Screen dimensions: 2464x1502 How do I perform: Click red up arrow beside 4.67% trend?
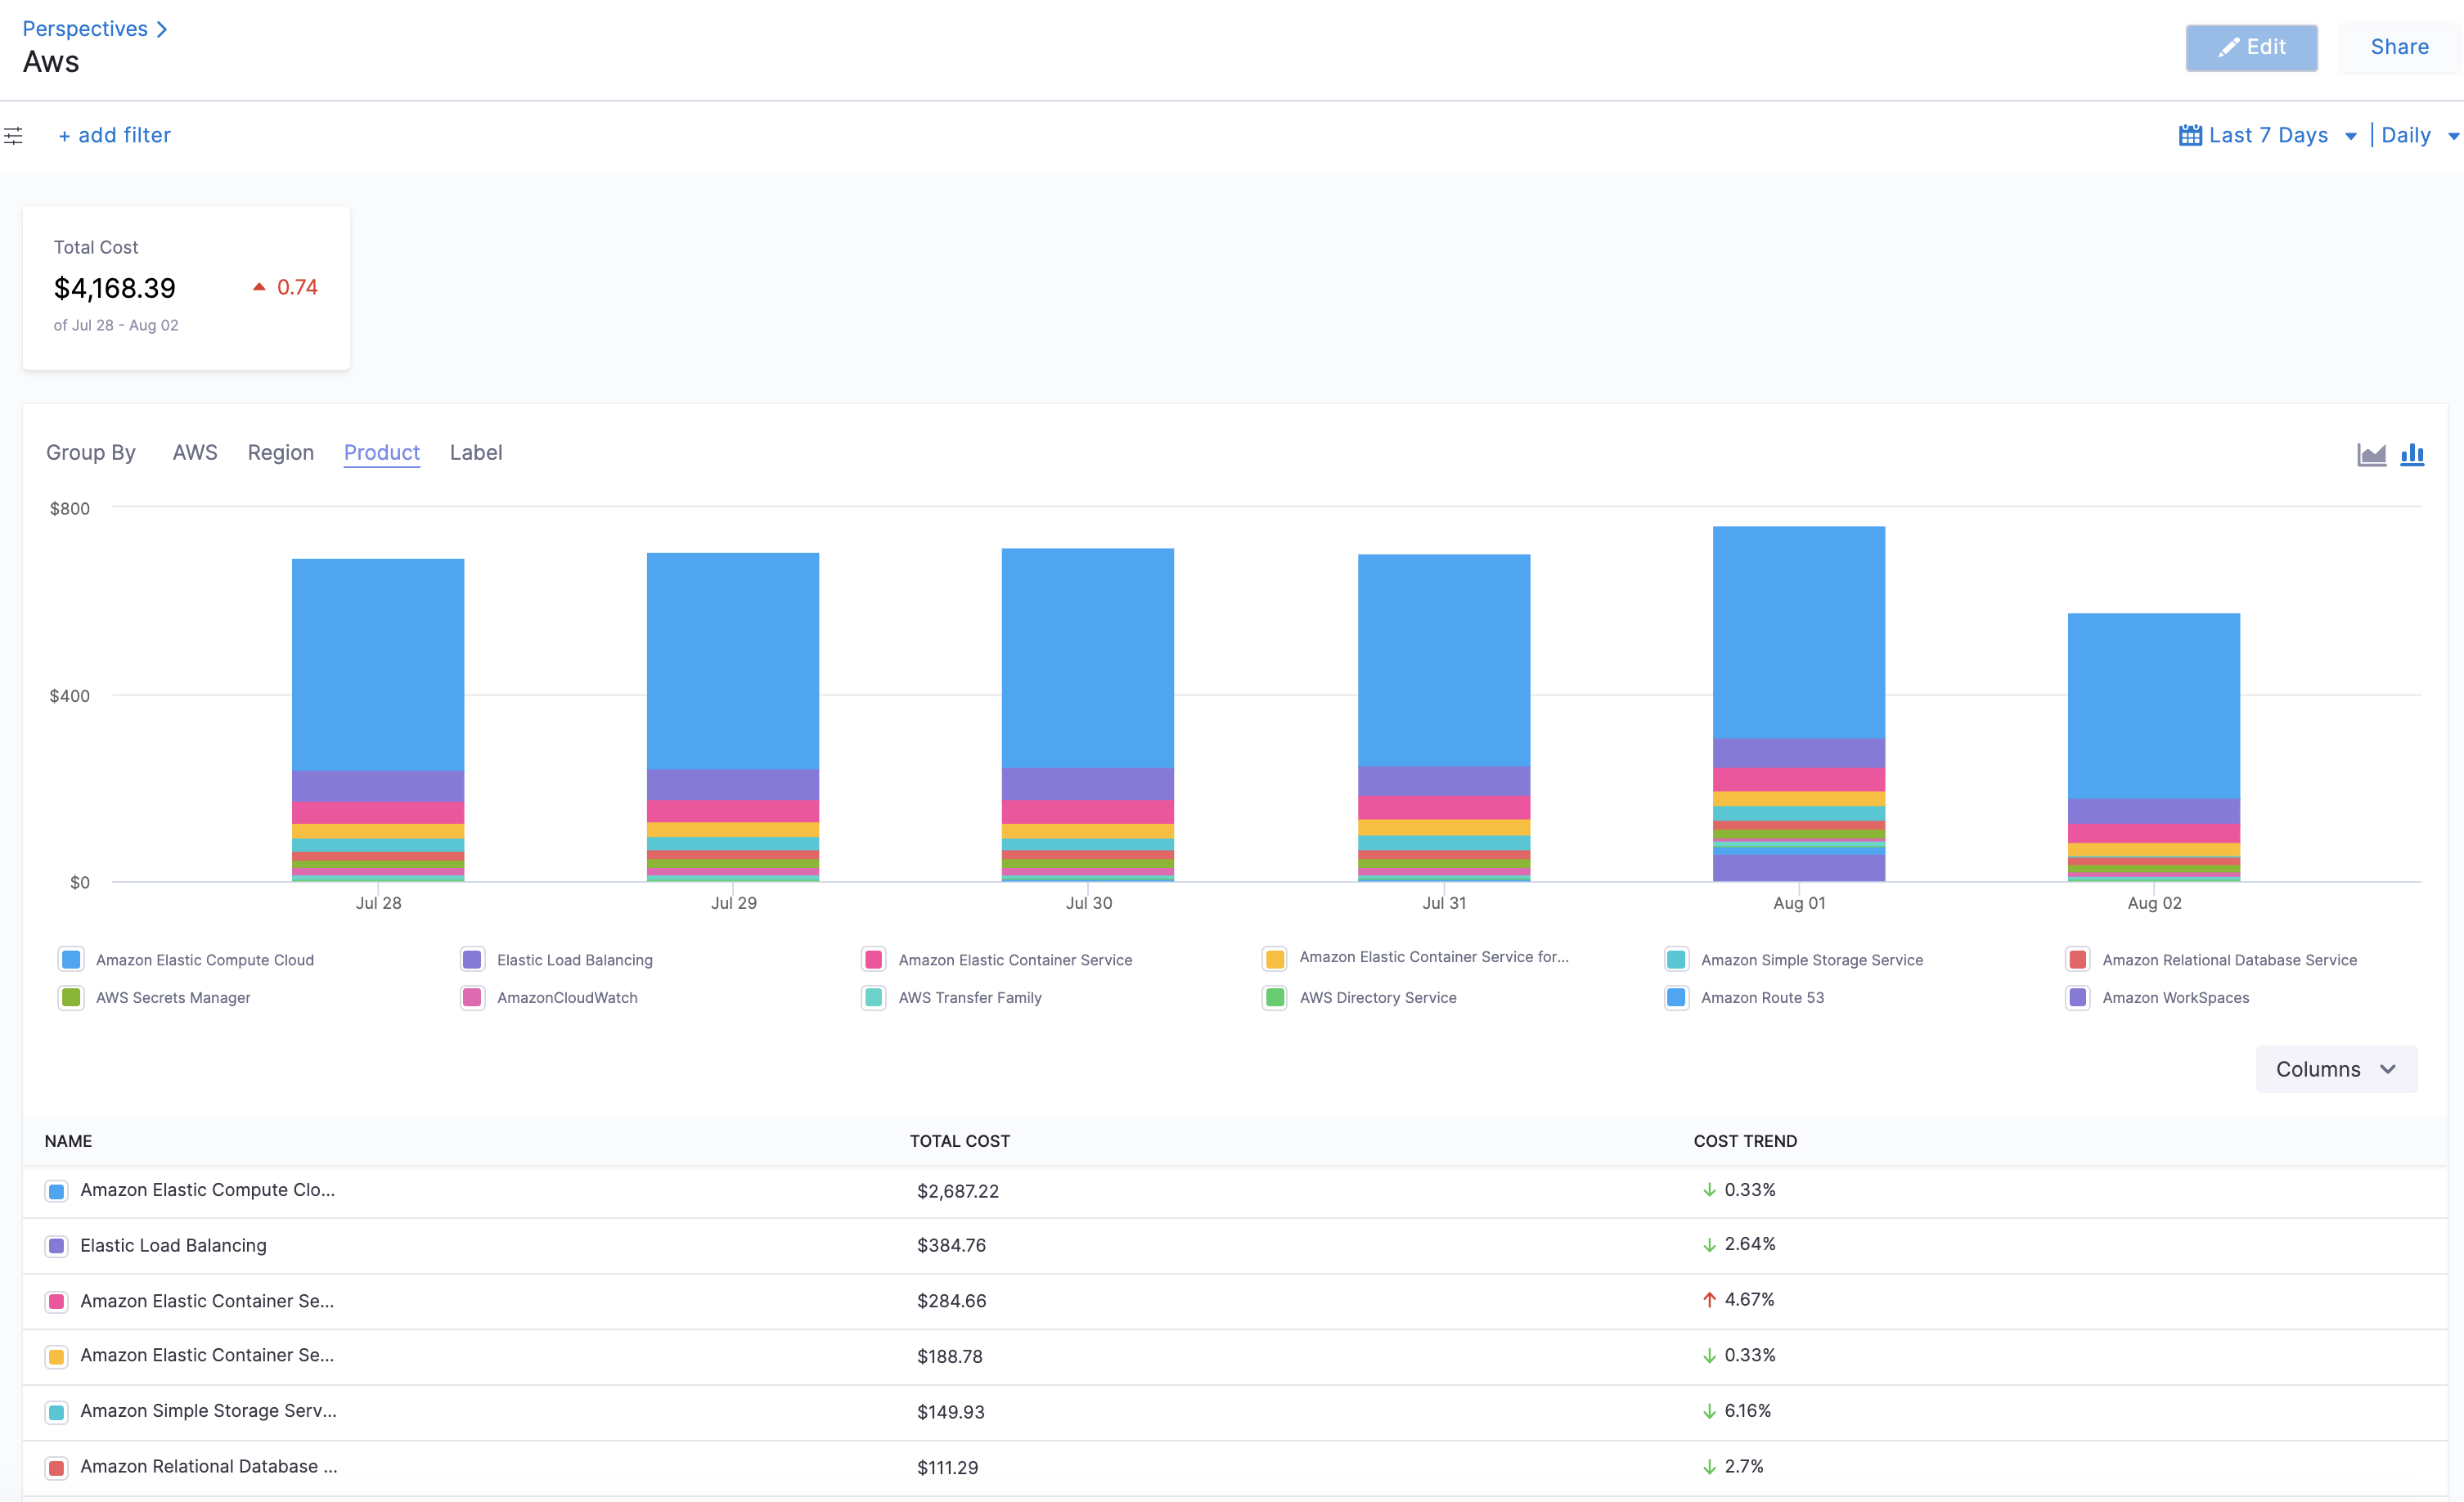(1709, 1300)
